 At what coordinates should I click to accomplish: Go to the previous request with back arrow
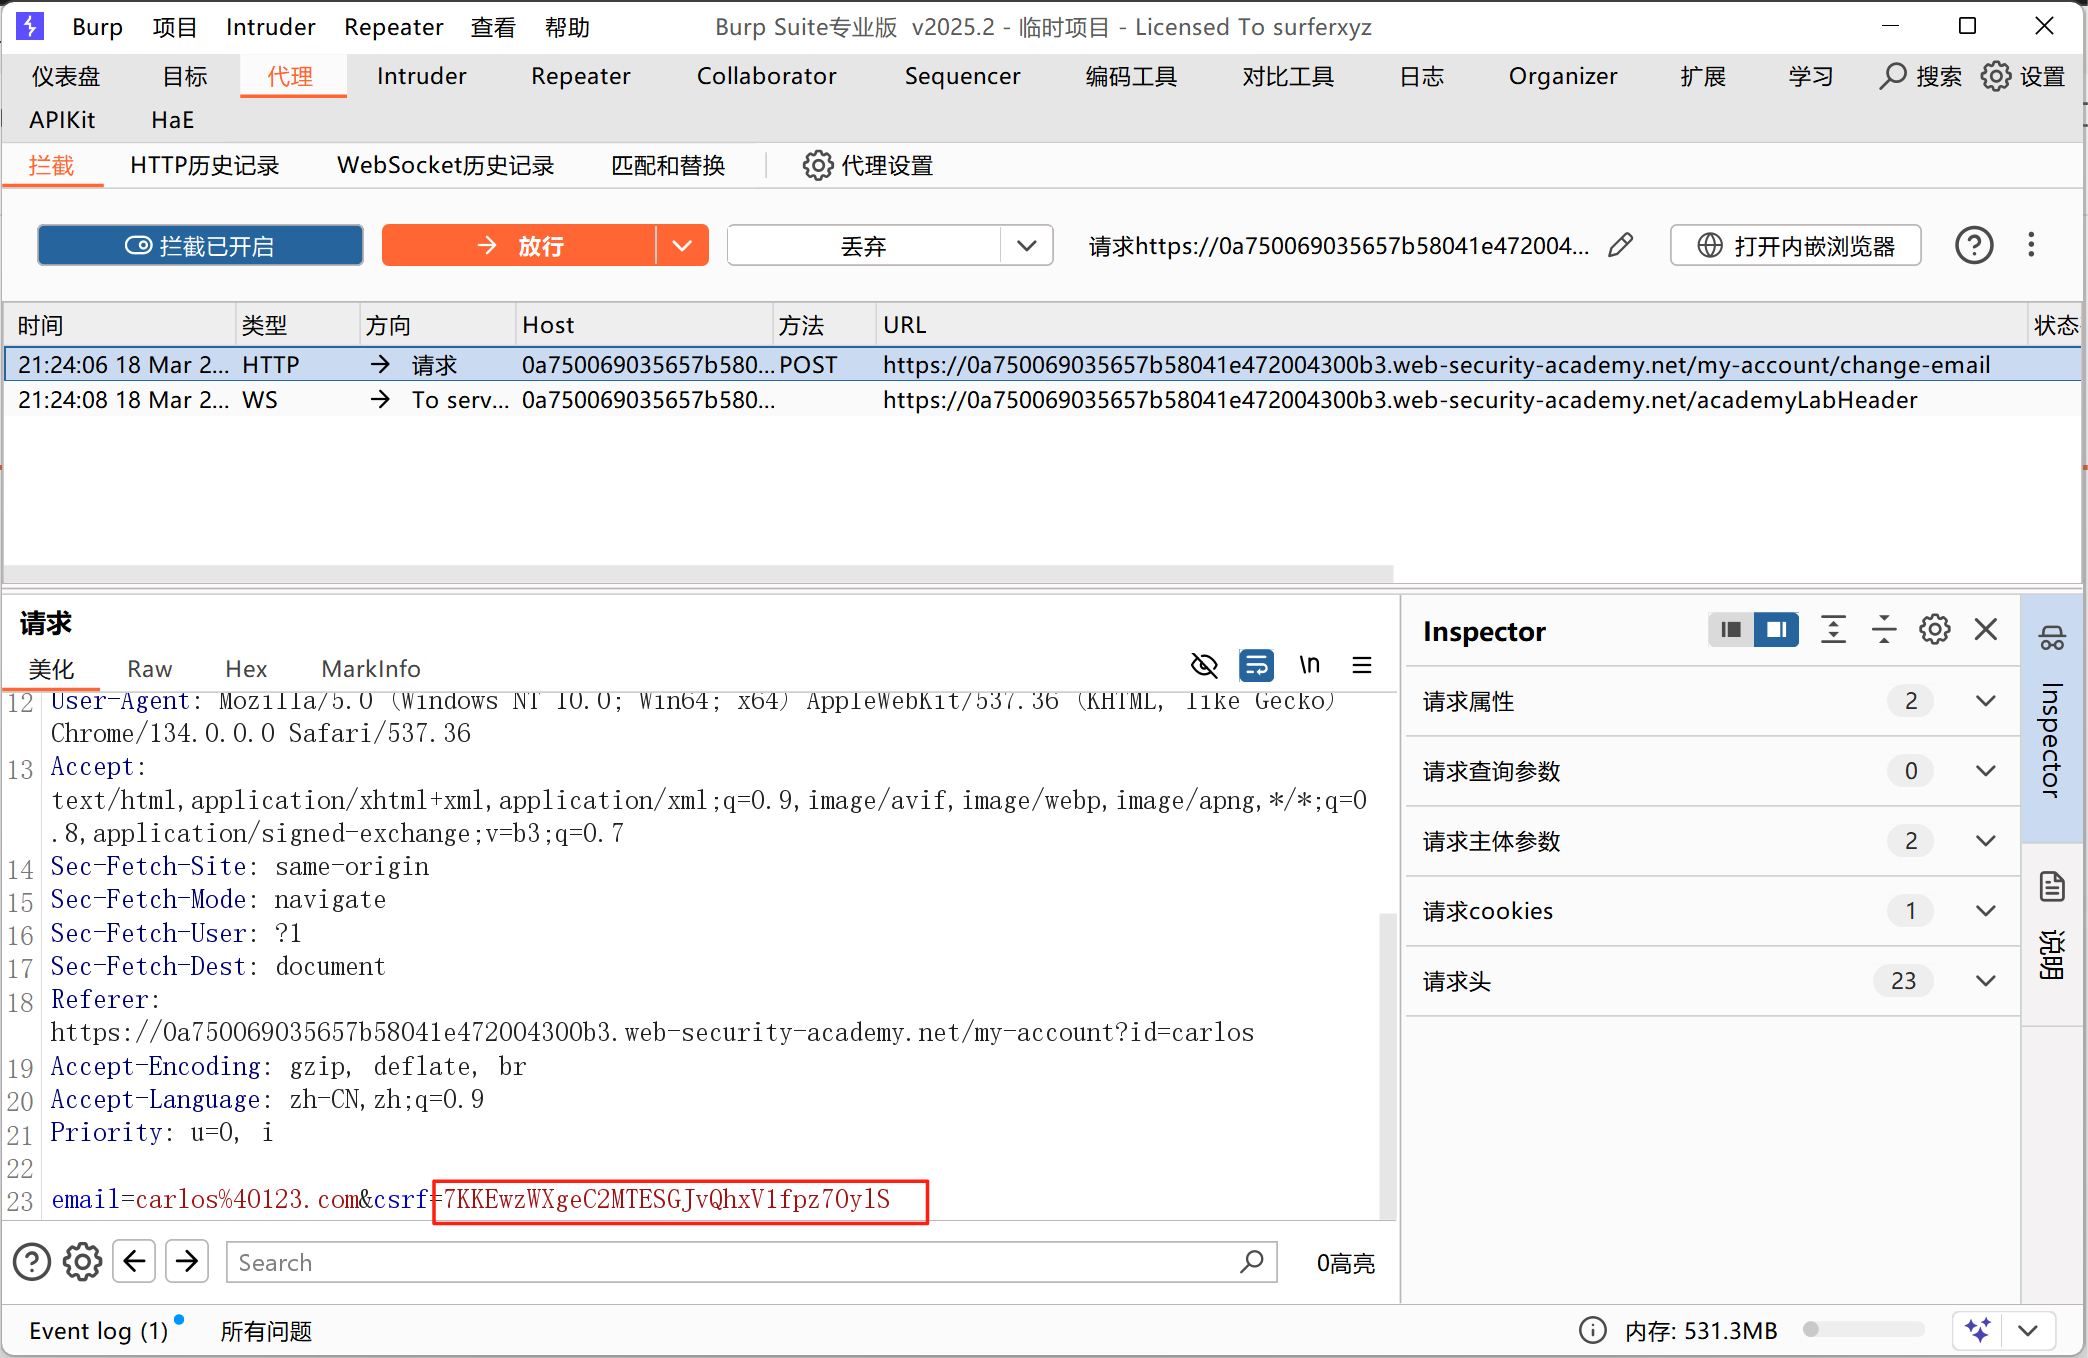tap(135, 1262)
